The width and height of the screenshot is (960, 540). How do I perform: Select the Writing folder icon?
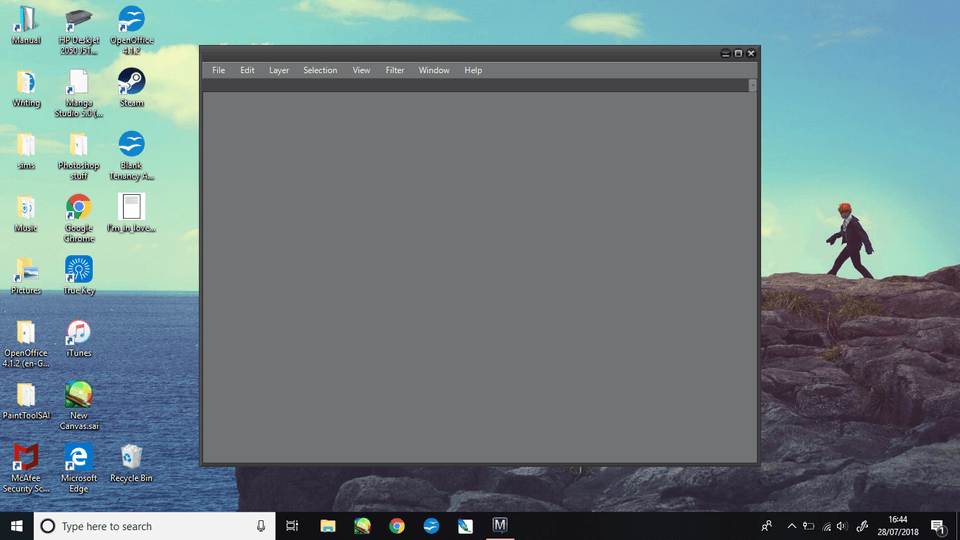[x=26, y=89]
